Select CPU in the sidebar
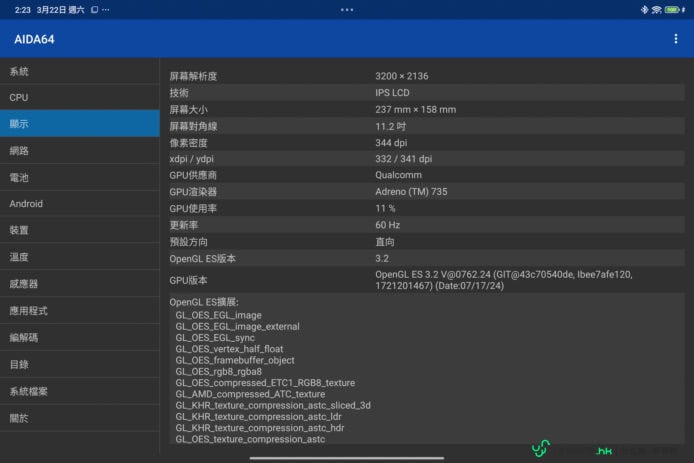694x463 pixels. [x=79, y=98]
